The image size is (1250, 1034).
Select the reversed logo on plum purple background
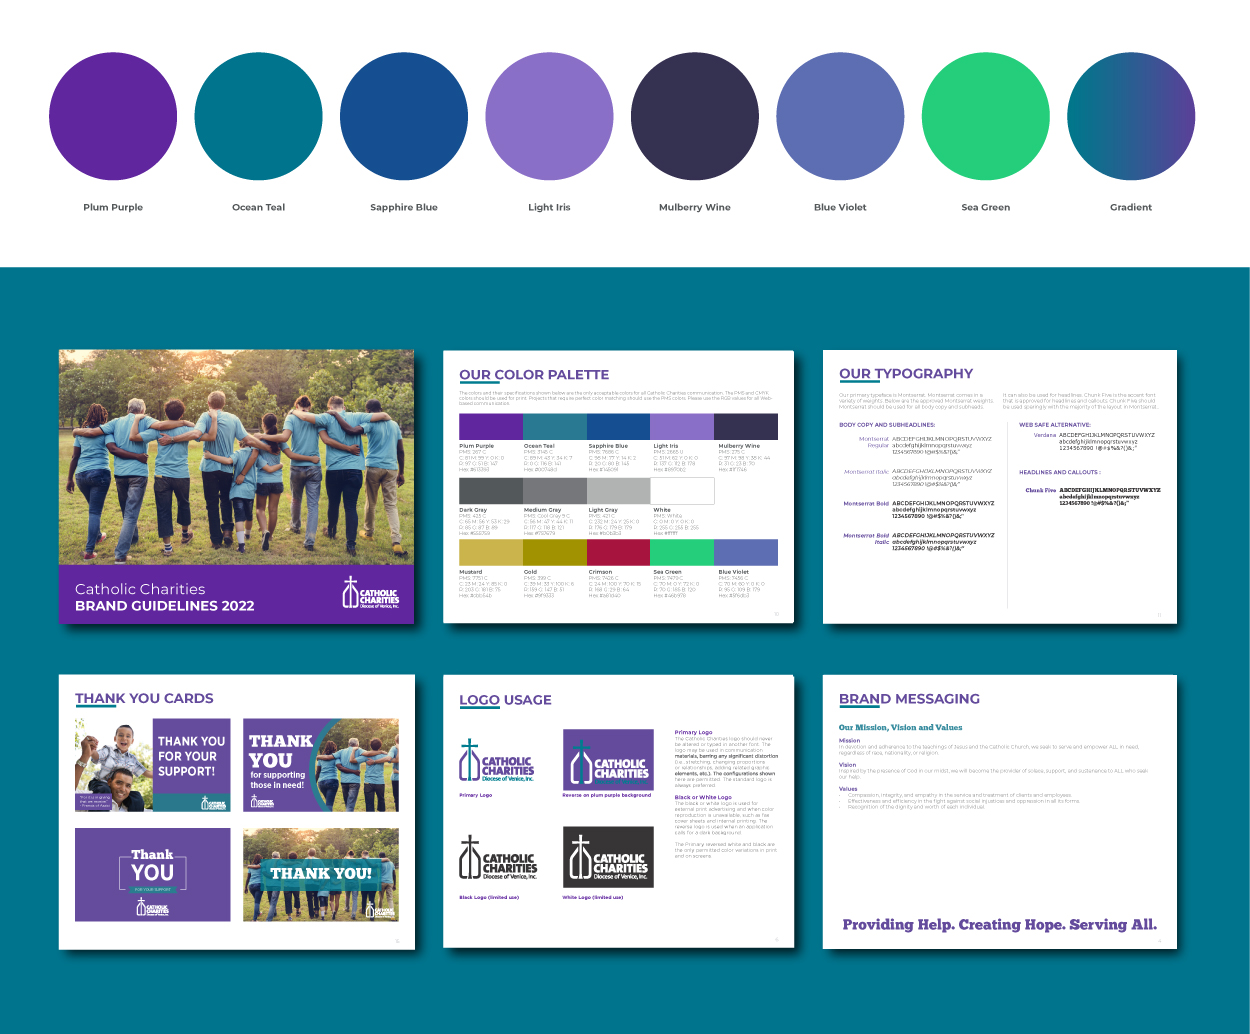point(608,759)
